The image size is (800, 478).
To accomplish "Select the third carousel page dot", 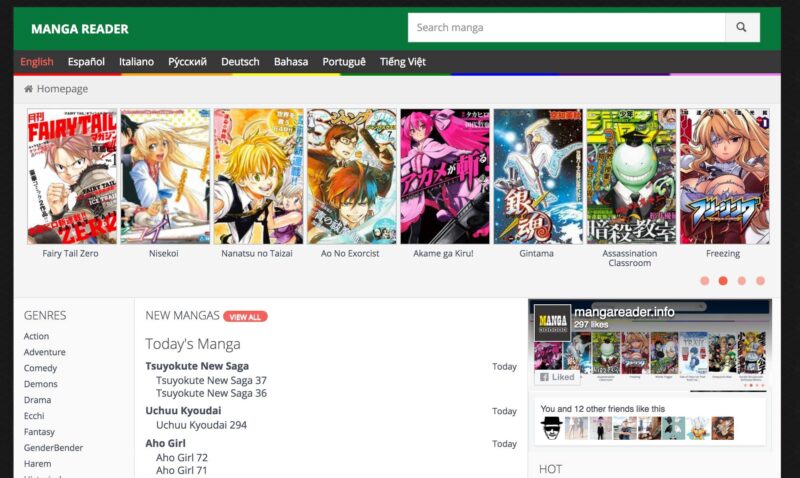I will coord(742,281).
